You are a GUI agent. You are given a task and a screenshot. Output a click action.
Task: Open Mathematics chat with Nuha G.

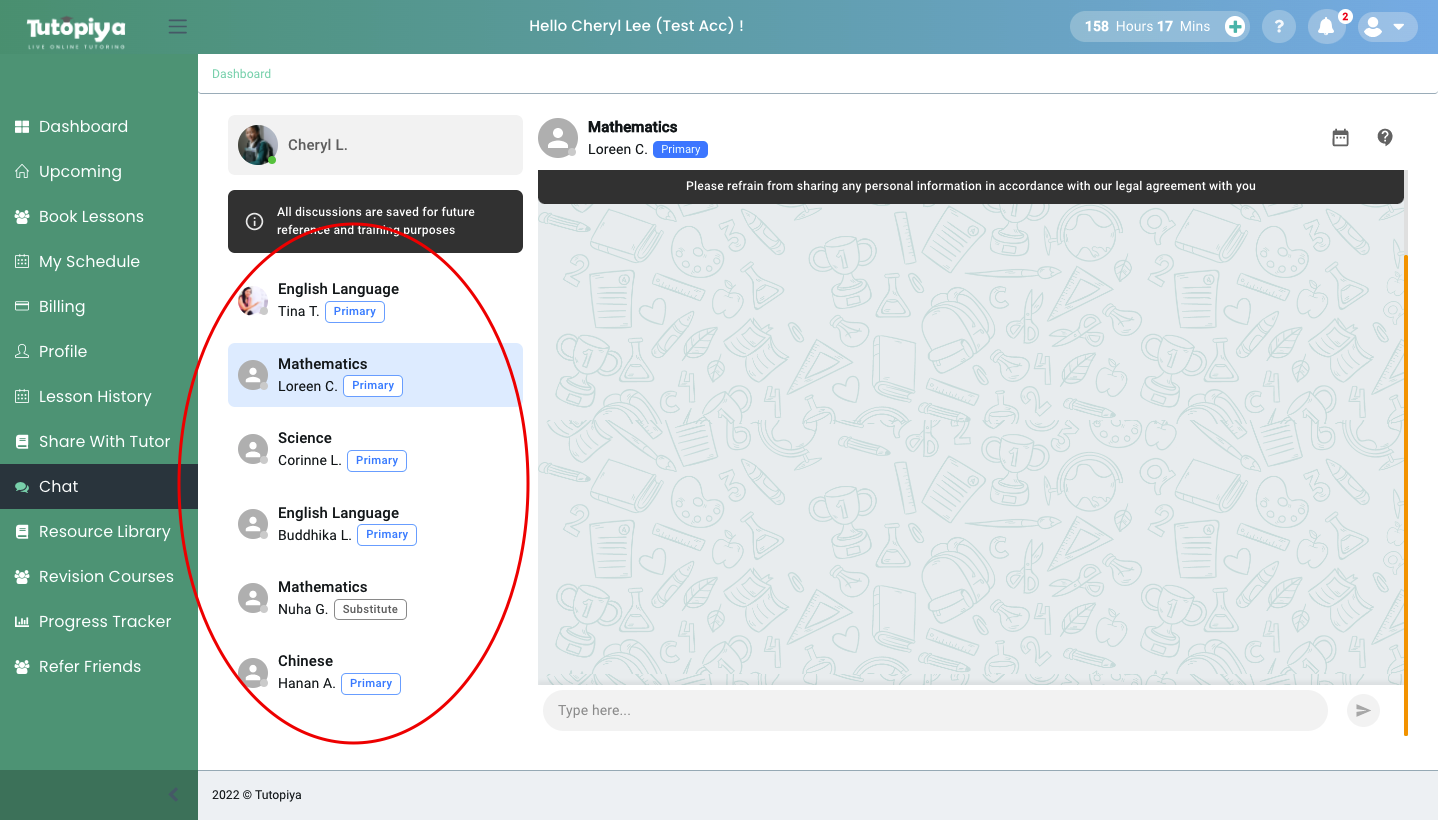click(x=375, y=598)
